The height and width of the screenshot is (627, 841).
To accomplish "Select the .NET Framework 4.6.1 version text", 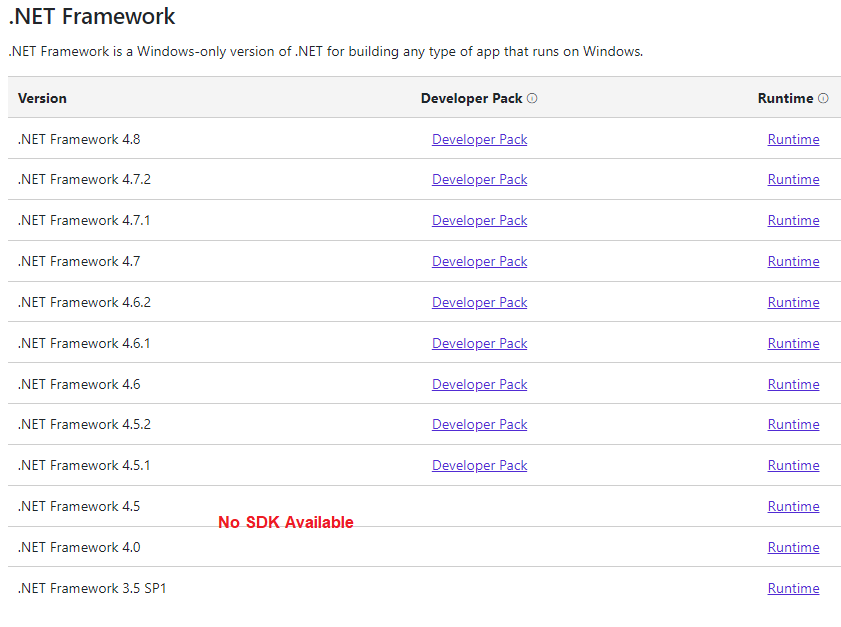I will click(84, 343).
